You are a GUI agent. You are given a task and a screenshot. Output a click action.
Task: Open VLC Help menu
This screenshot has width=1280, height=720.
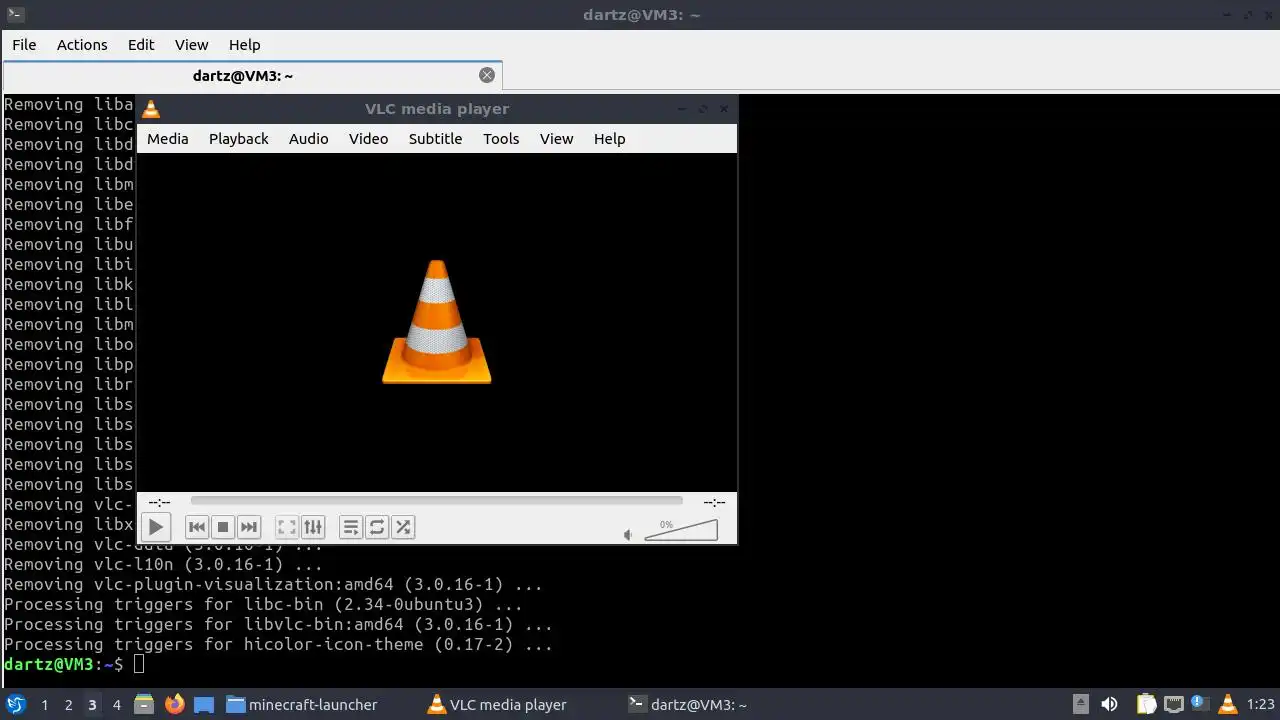click(x=610, y=139)
